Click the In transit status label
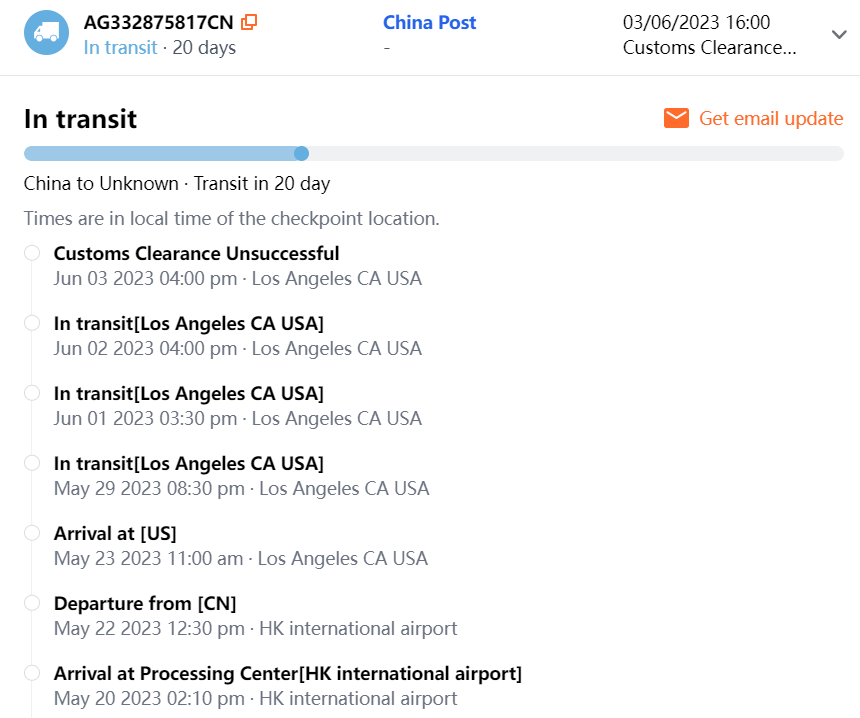Viewport: 860px width, 718px height. [x=120, y=47]
